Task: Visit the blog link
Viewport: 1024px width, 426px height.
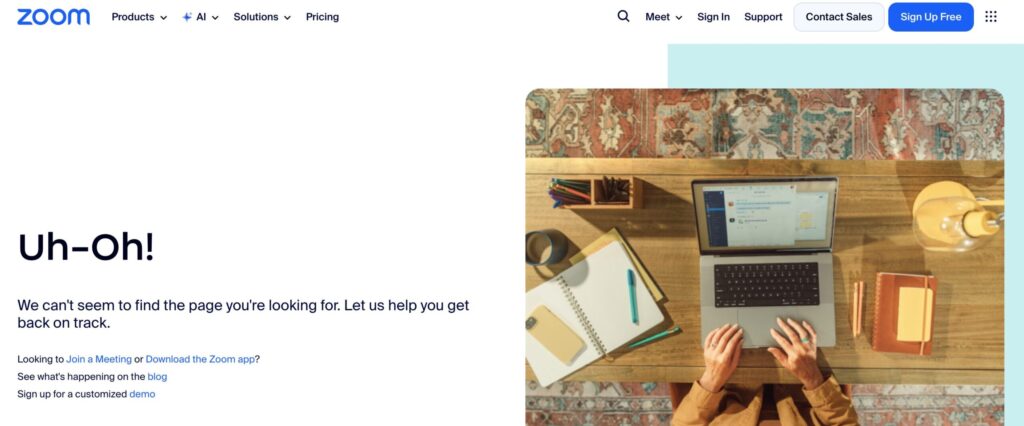Action: (157, 376)
